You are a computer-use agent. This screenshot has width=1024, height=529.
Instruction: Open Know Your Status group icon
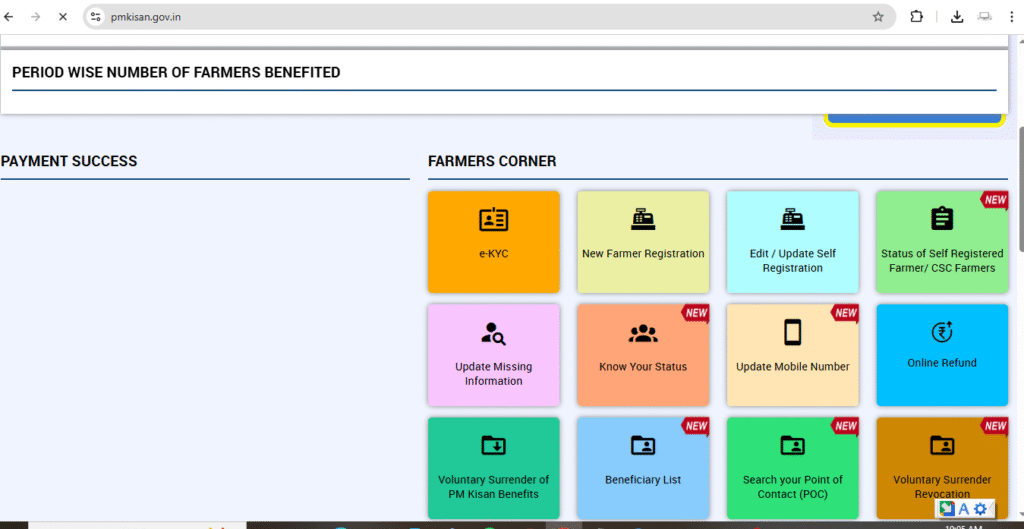click(x=643, y=334)
